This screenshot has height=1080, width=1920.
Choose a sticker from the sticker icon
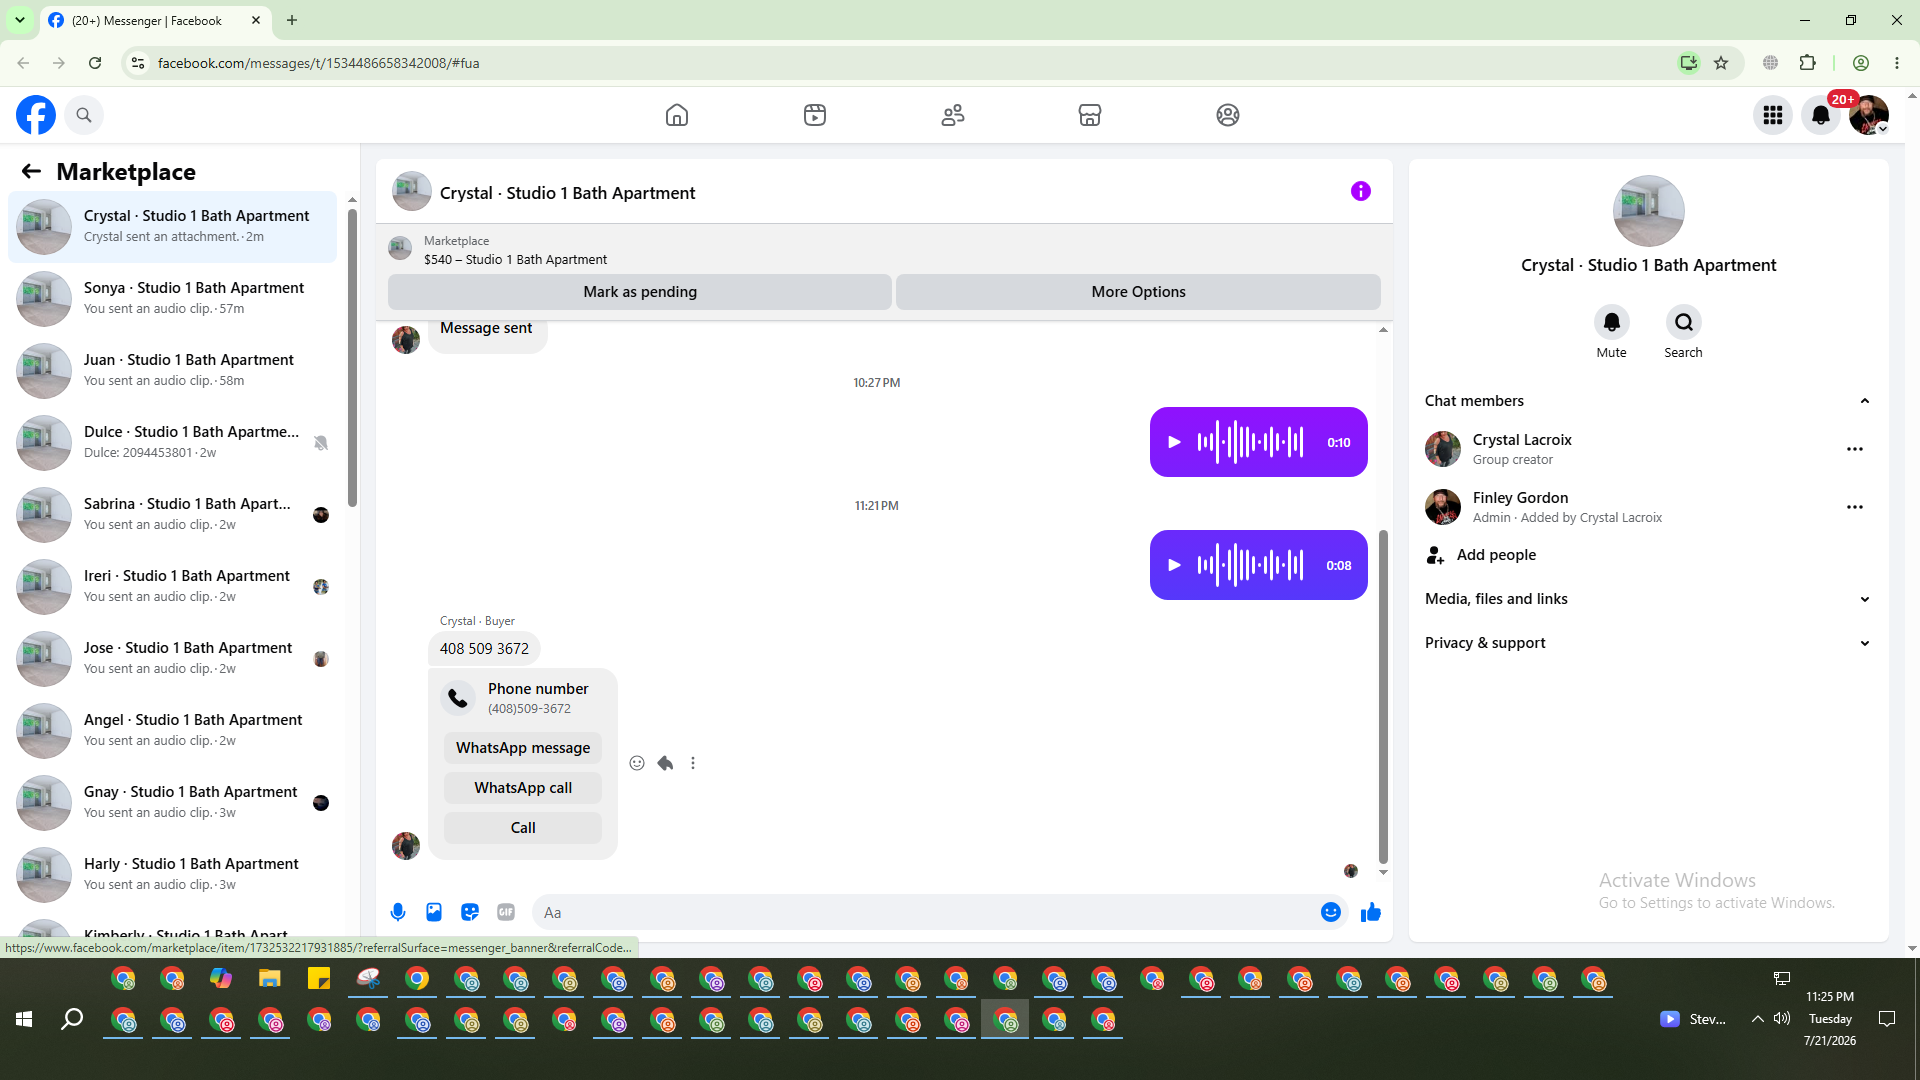click(x=470, y=912)
